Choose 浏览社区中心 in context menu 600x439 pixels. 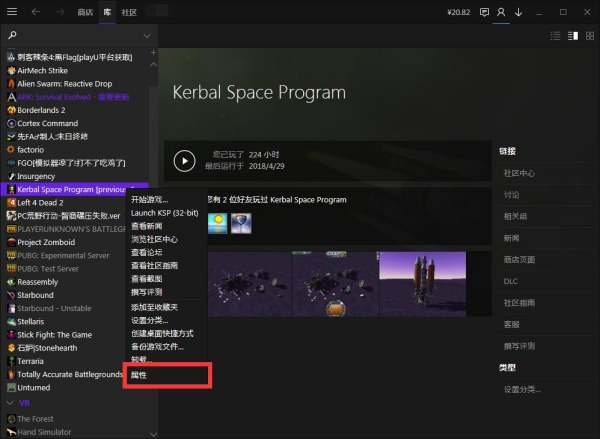tap(154, 239)
